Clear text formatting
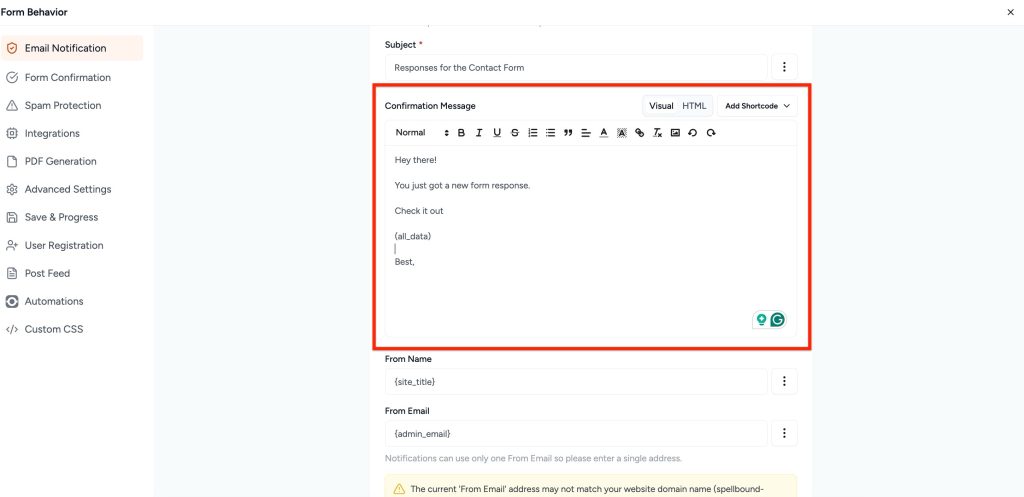Image resolution: width=1024 pixels, height=497 pixels. pos(658,133)
